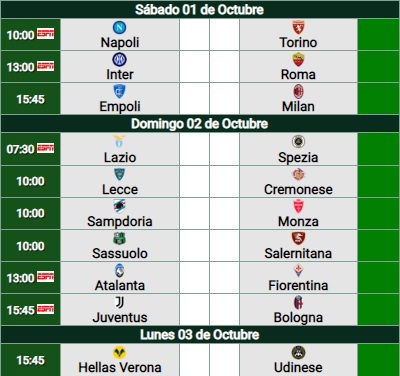Click the ESPN logo for Juventus match
Screen dimensions: 400x376
point(45,309)
